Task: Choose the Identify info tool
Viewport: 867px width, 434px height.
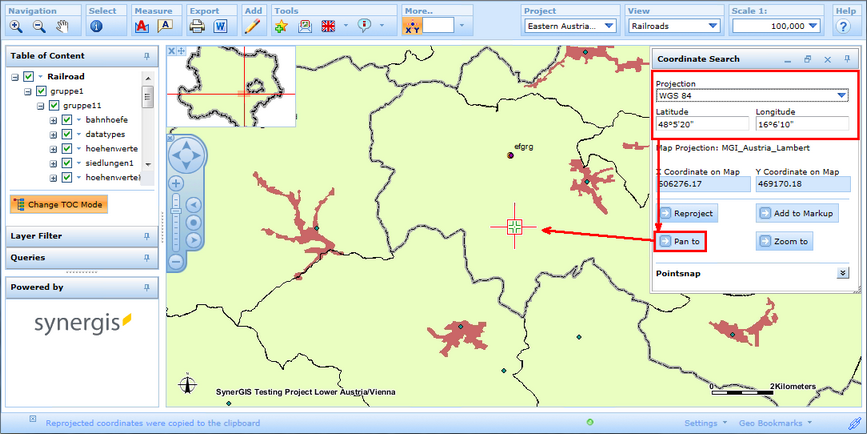Action: [x=96, y=26]
